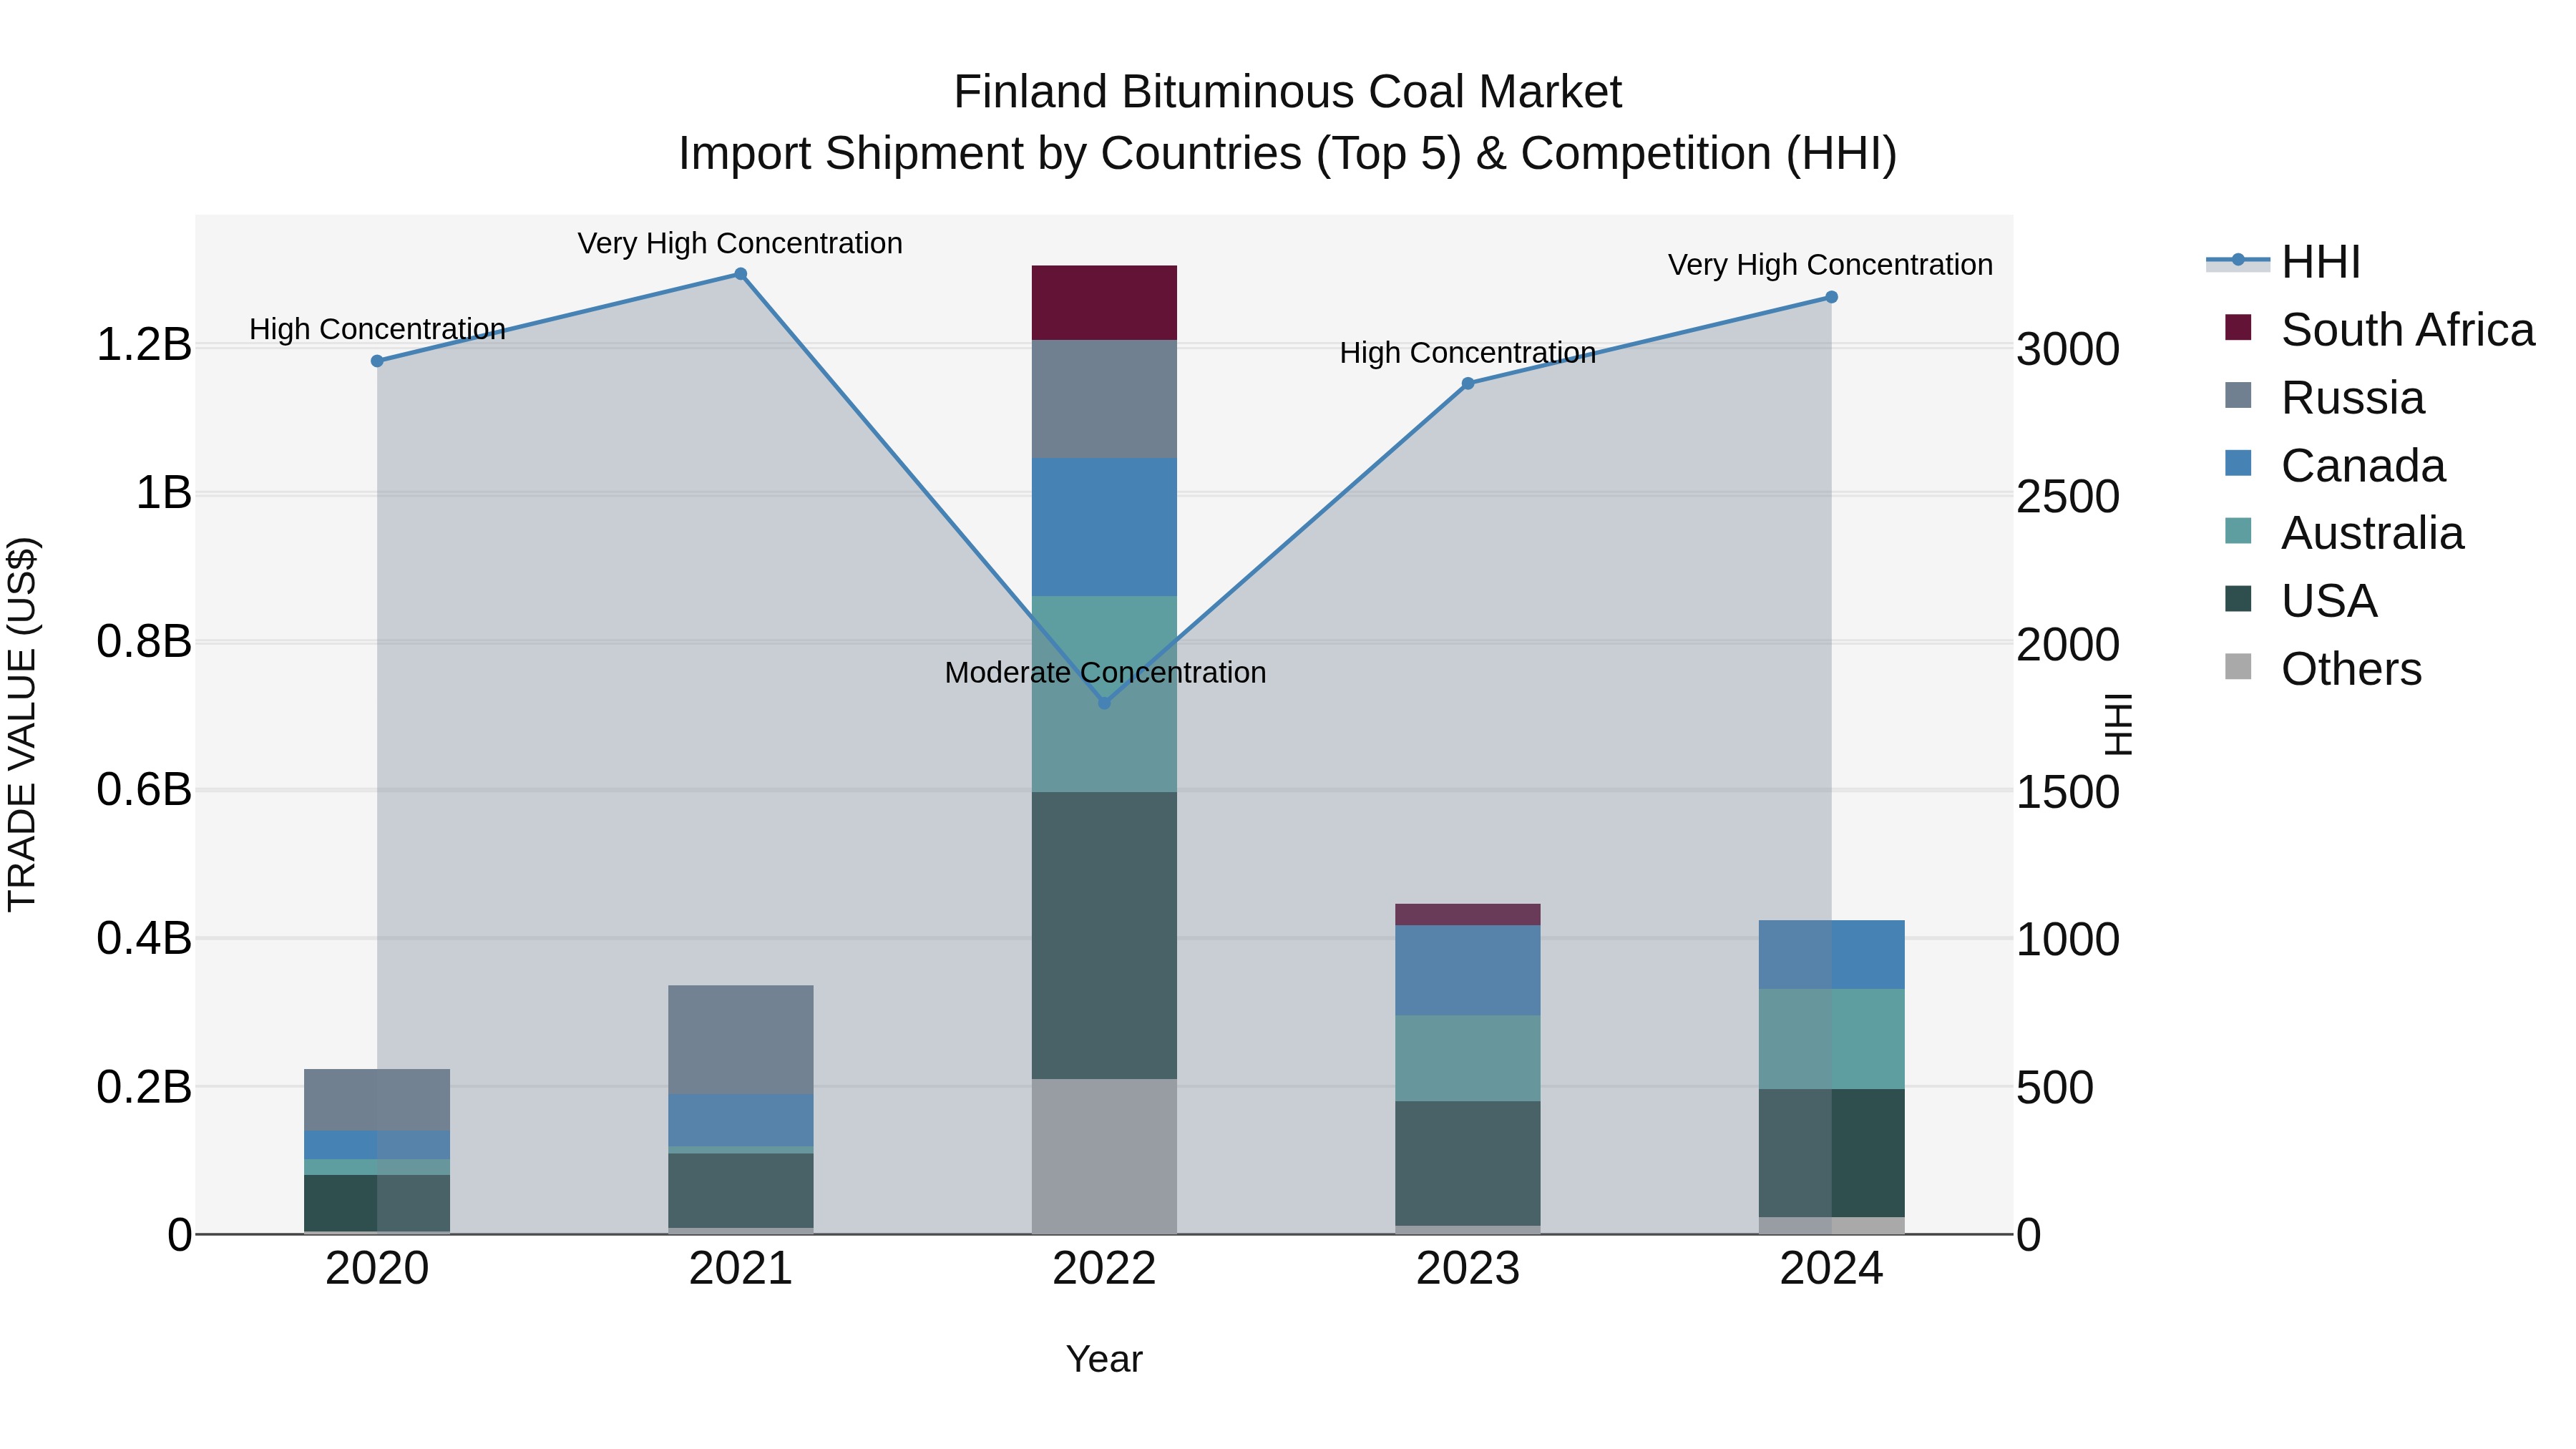Viewport: 2576px width, 1449px height.
Task: Click the 2024 x-axis tick label
Action: coord(1831,1269)
